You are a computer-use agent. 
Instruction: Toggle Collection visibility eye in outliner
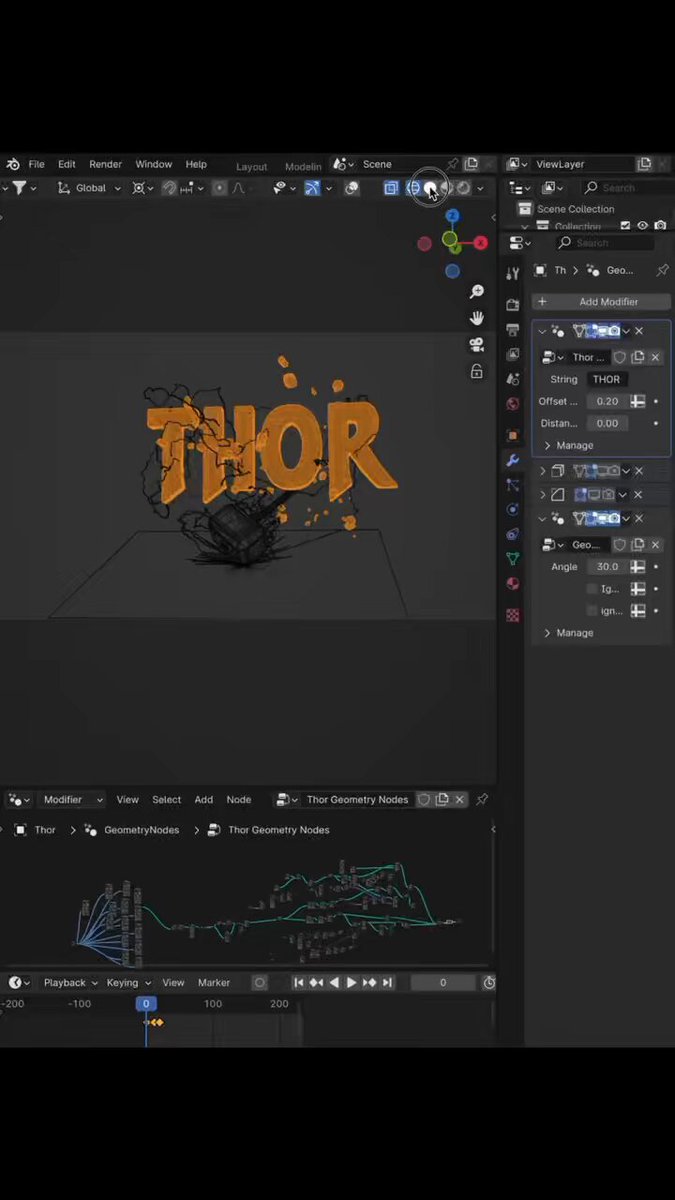click(643, 226)
